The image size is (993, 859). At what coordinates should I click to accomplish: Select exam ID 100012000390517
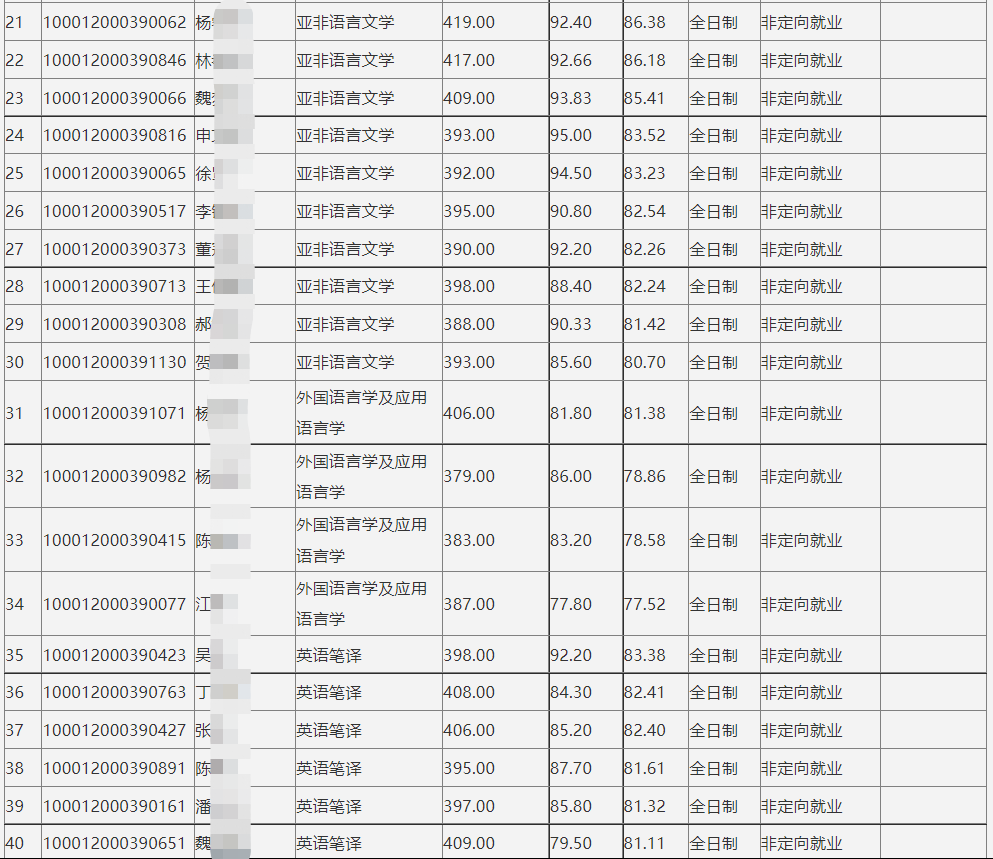coord(115,212)
